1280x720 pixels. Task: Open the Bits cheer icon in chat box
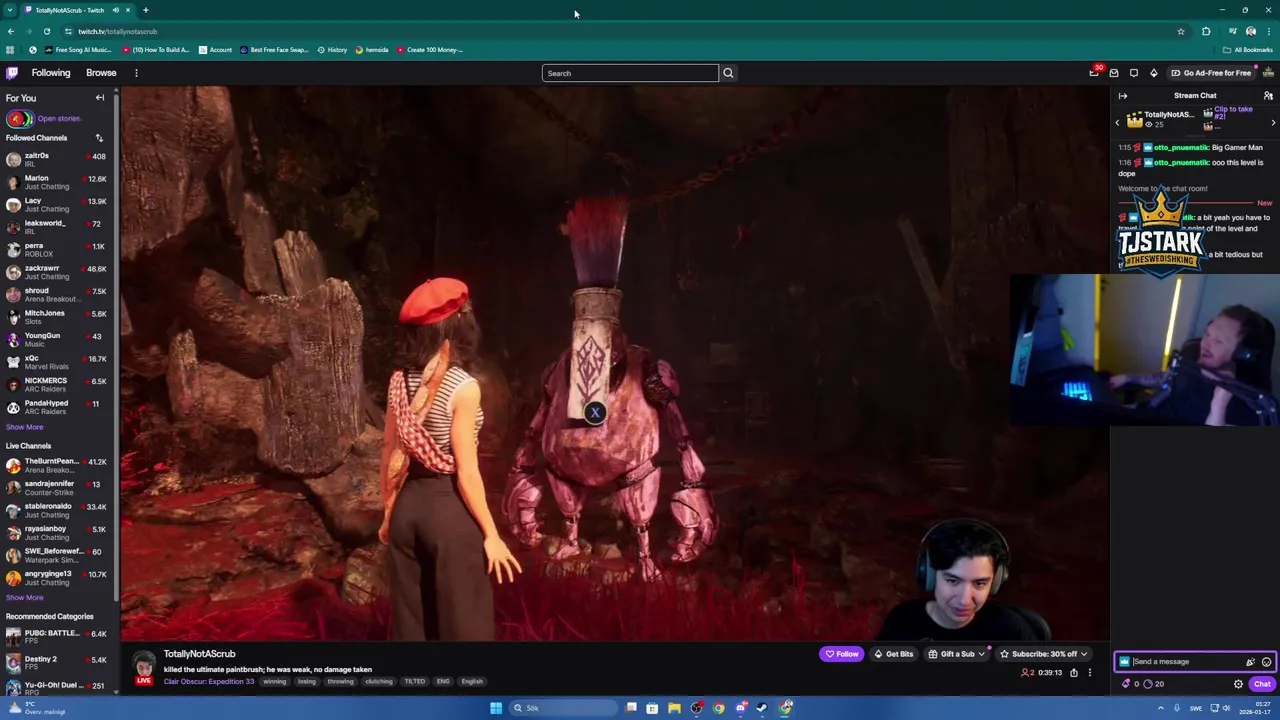(x=1250, y=662)
